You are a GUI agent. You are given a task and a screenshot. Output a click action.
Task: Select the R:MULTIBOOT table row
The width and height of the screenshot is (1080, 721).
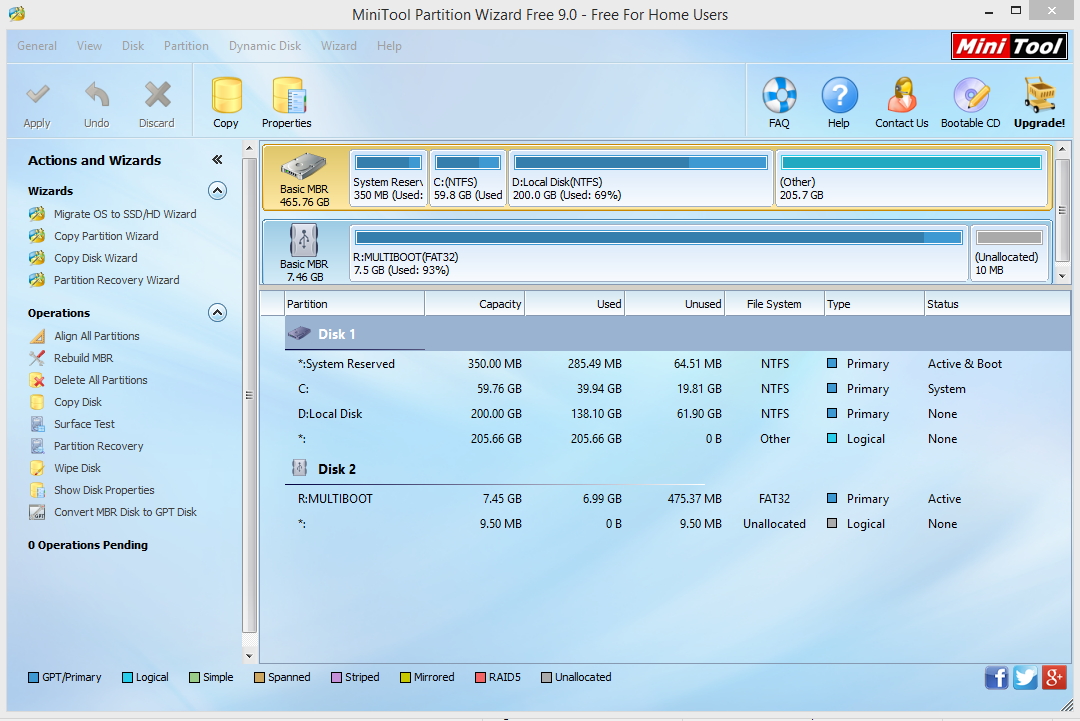678,499
